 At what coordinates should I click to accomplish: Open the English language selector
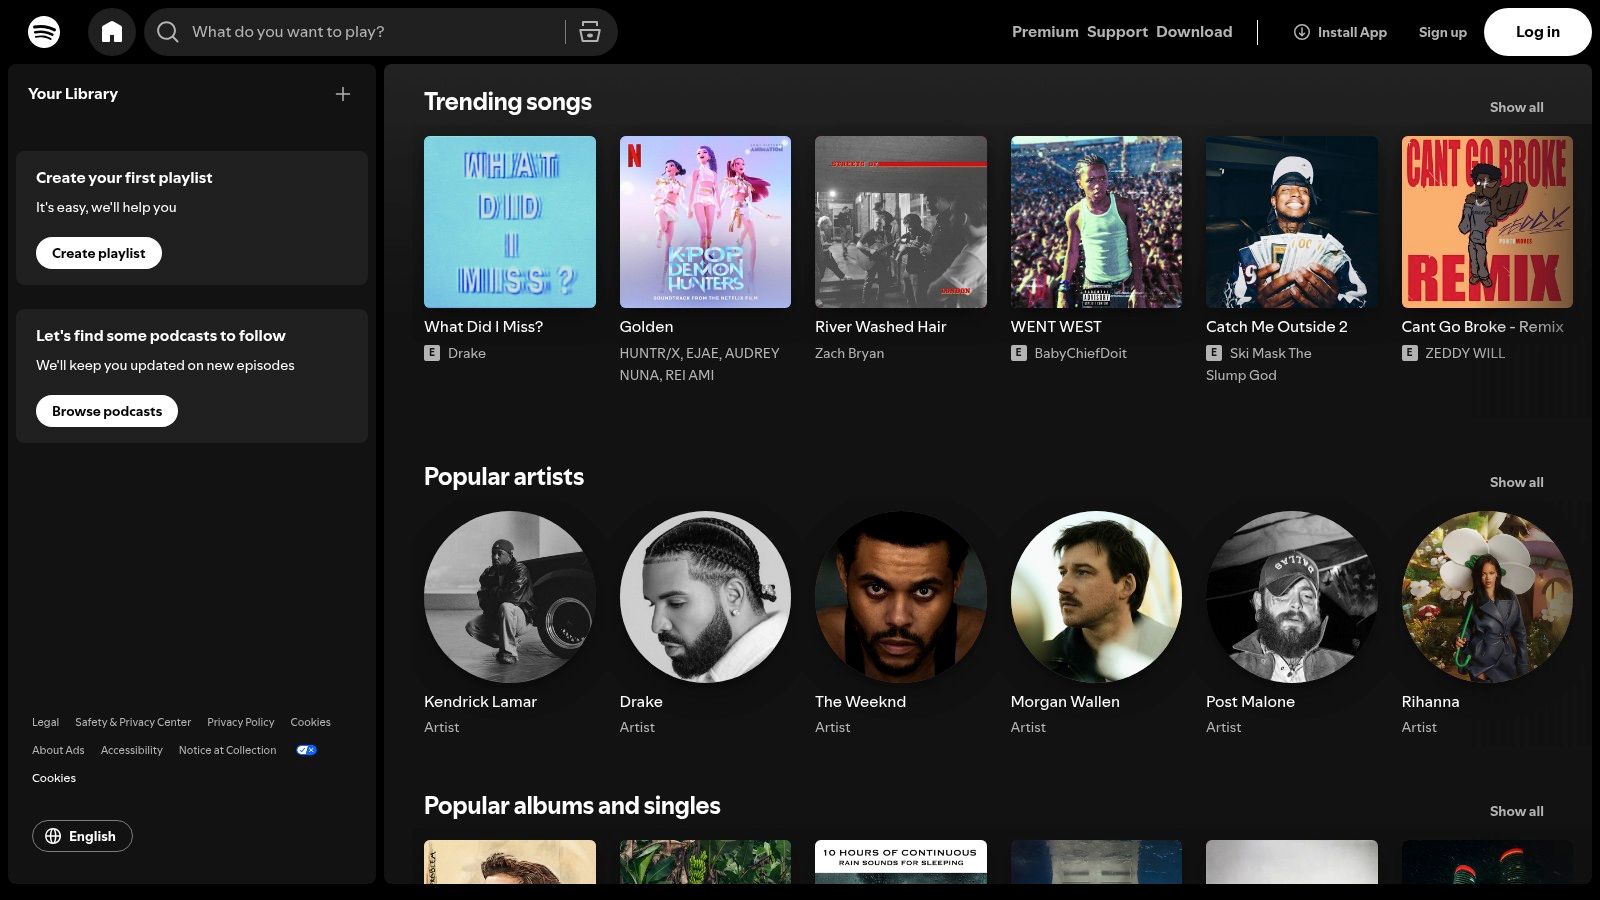82,836
